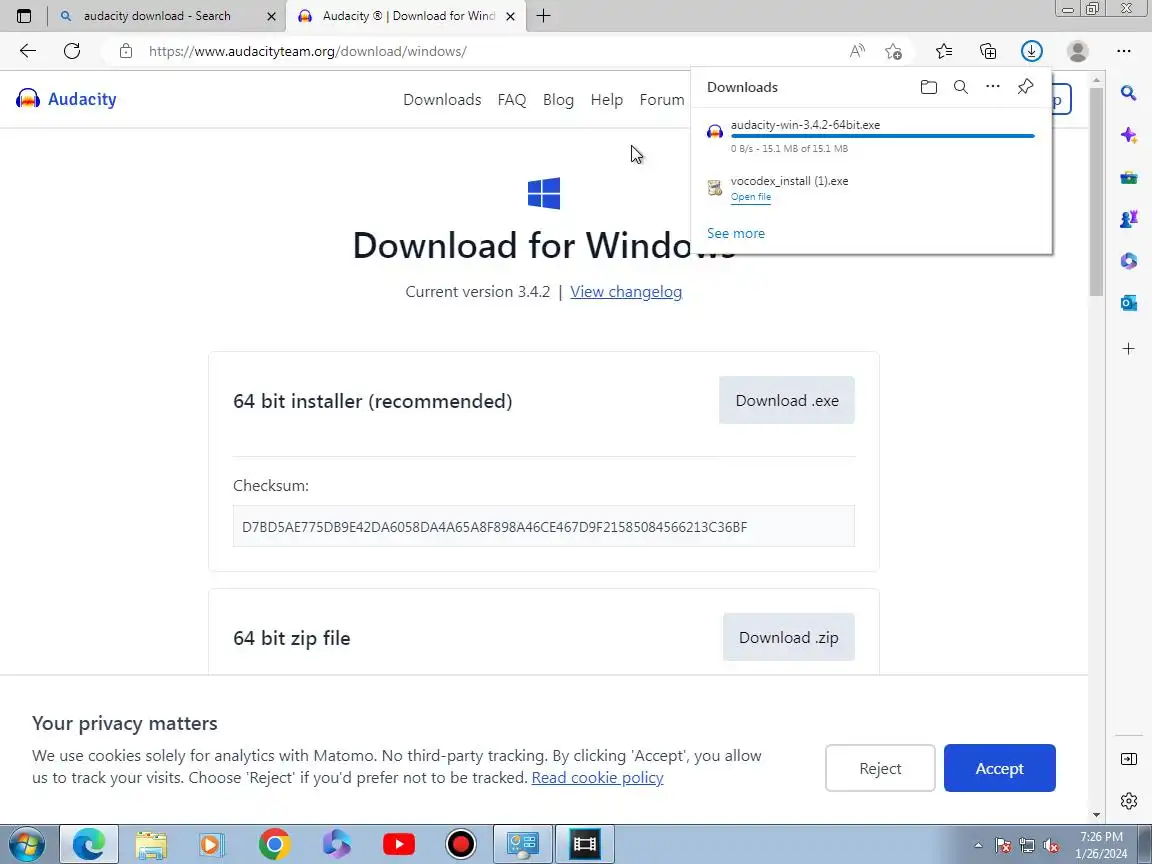Click See more in Downloads panel
1152x864 pixels.
pos(735,233)
